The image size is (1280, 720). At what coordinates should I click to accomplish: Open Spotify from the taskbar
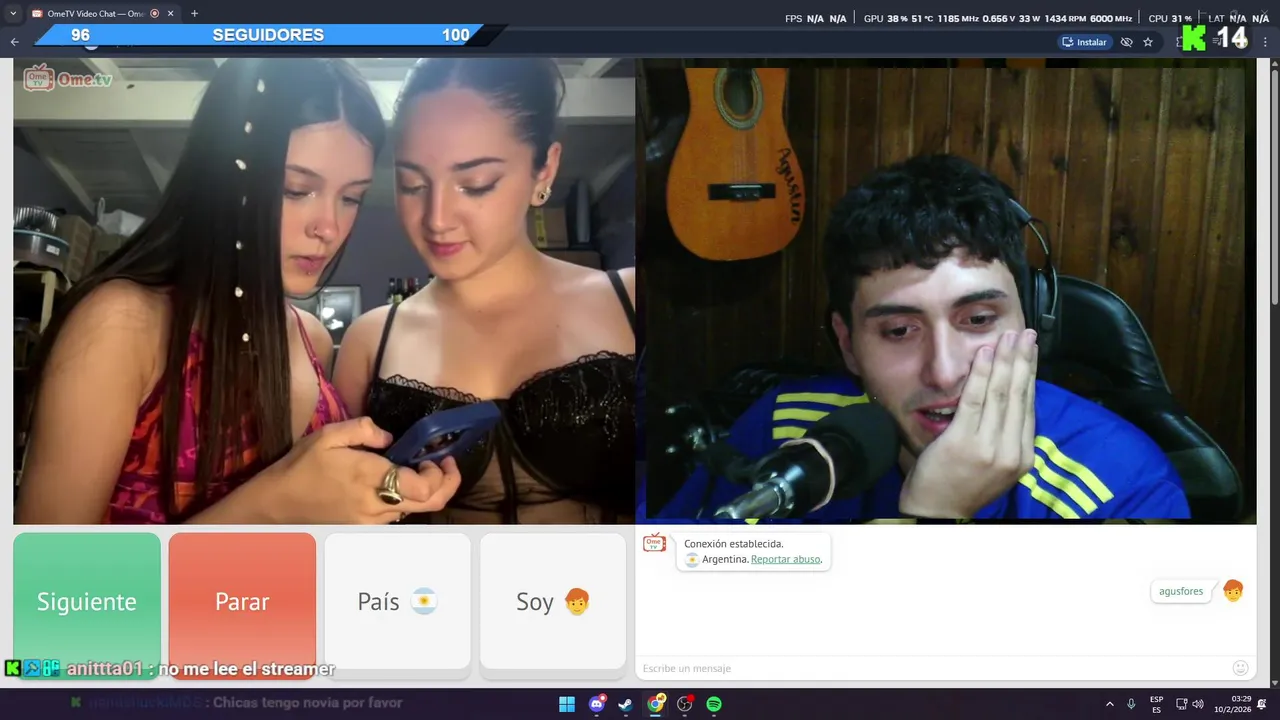coord(714,704)
